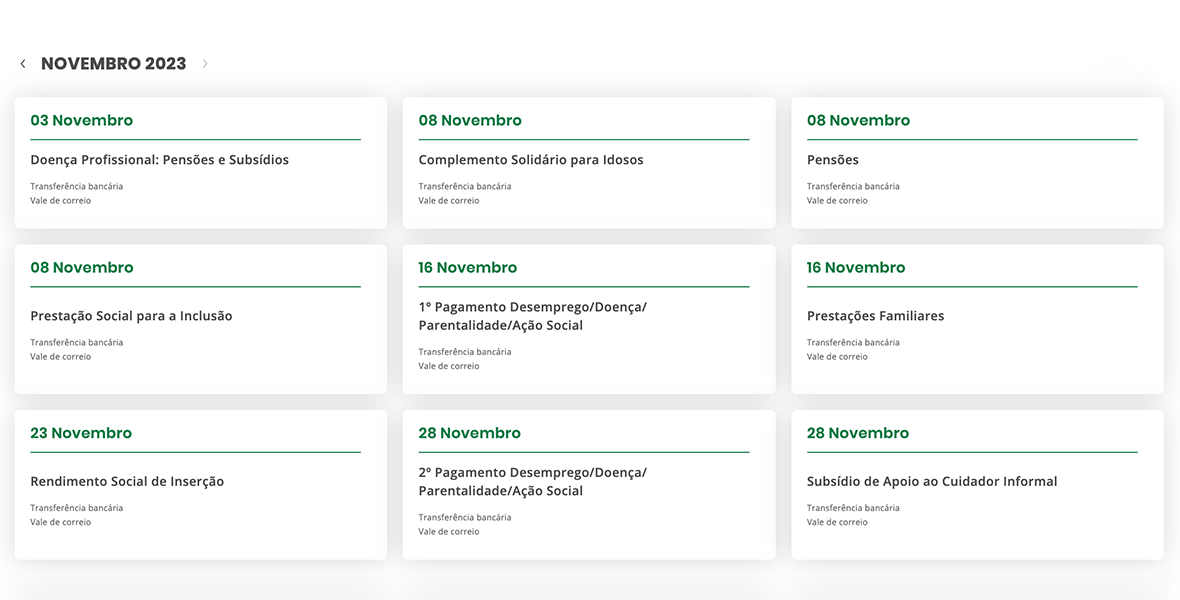This screenshot has width=1180, height=600.
Task: Click Transferência bancária under Complemento Solidário
Action: (464, 187)
